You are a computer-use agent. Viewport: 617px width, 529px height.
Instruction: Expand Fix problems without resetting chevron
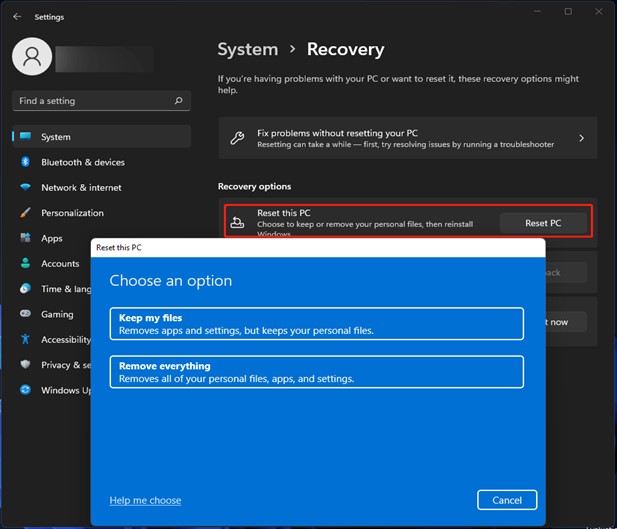(x=581, y=138)
